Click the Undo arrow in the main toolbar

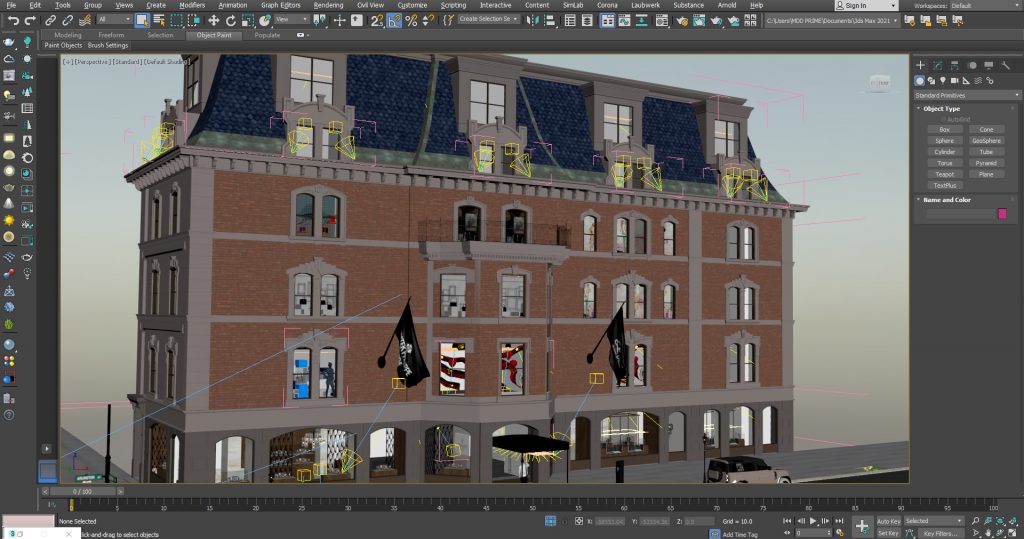coord(14,20)
